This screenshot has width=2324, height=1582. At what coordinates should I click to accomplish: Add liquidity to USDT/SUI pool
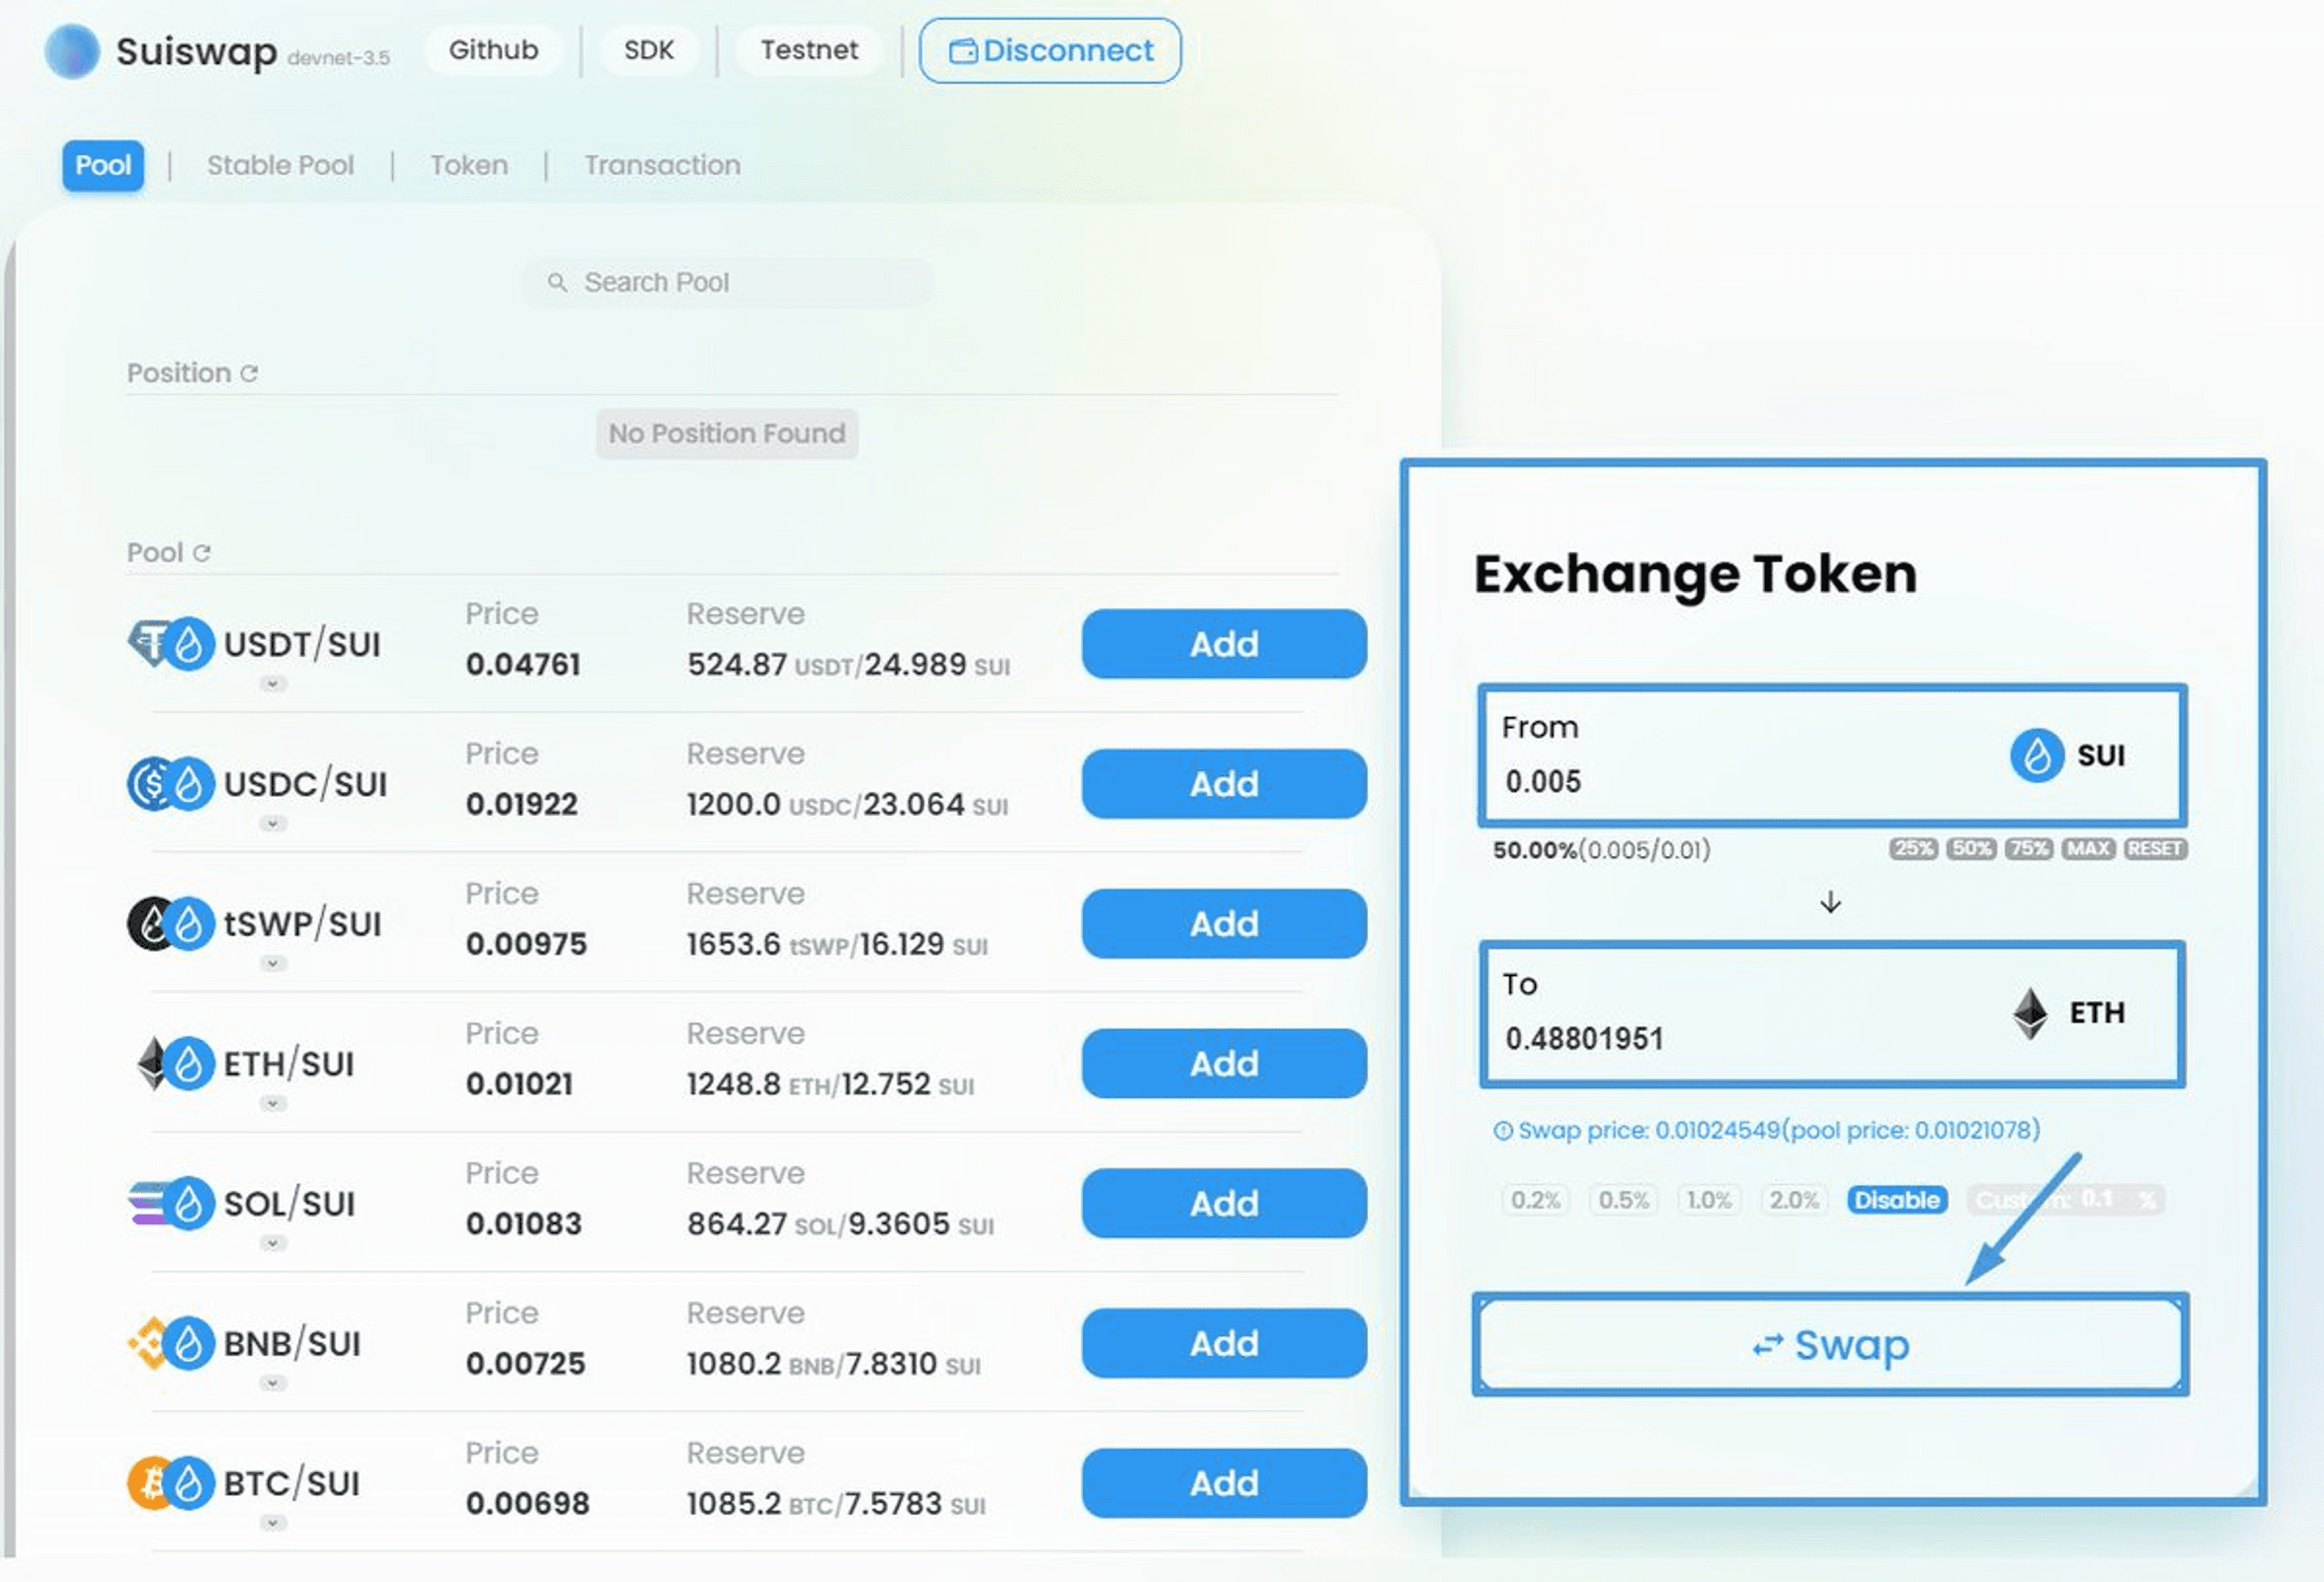1224,644
